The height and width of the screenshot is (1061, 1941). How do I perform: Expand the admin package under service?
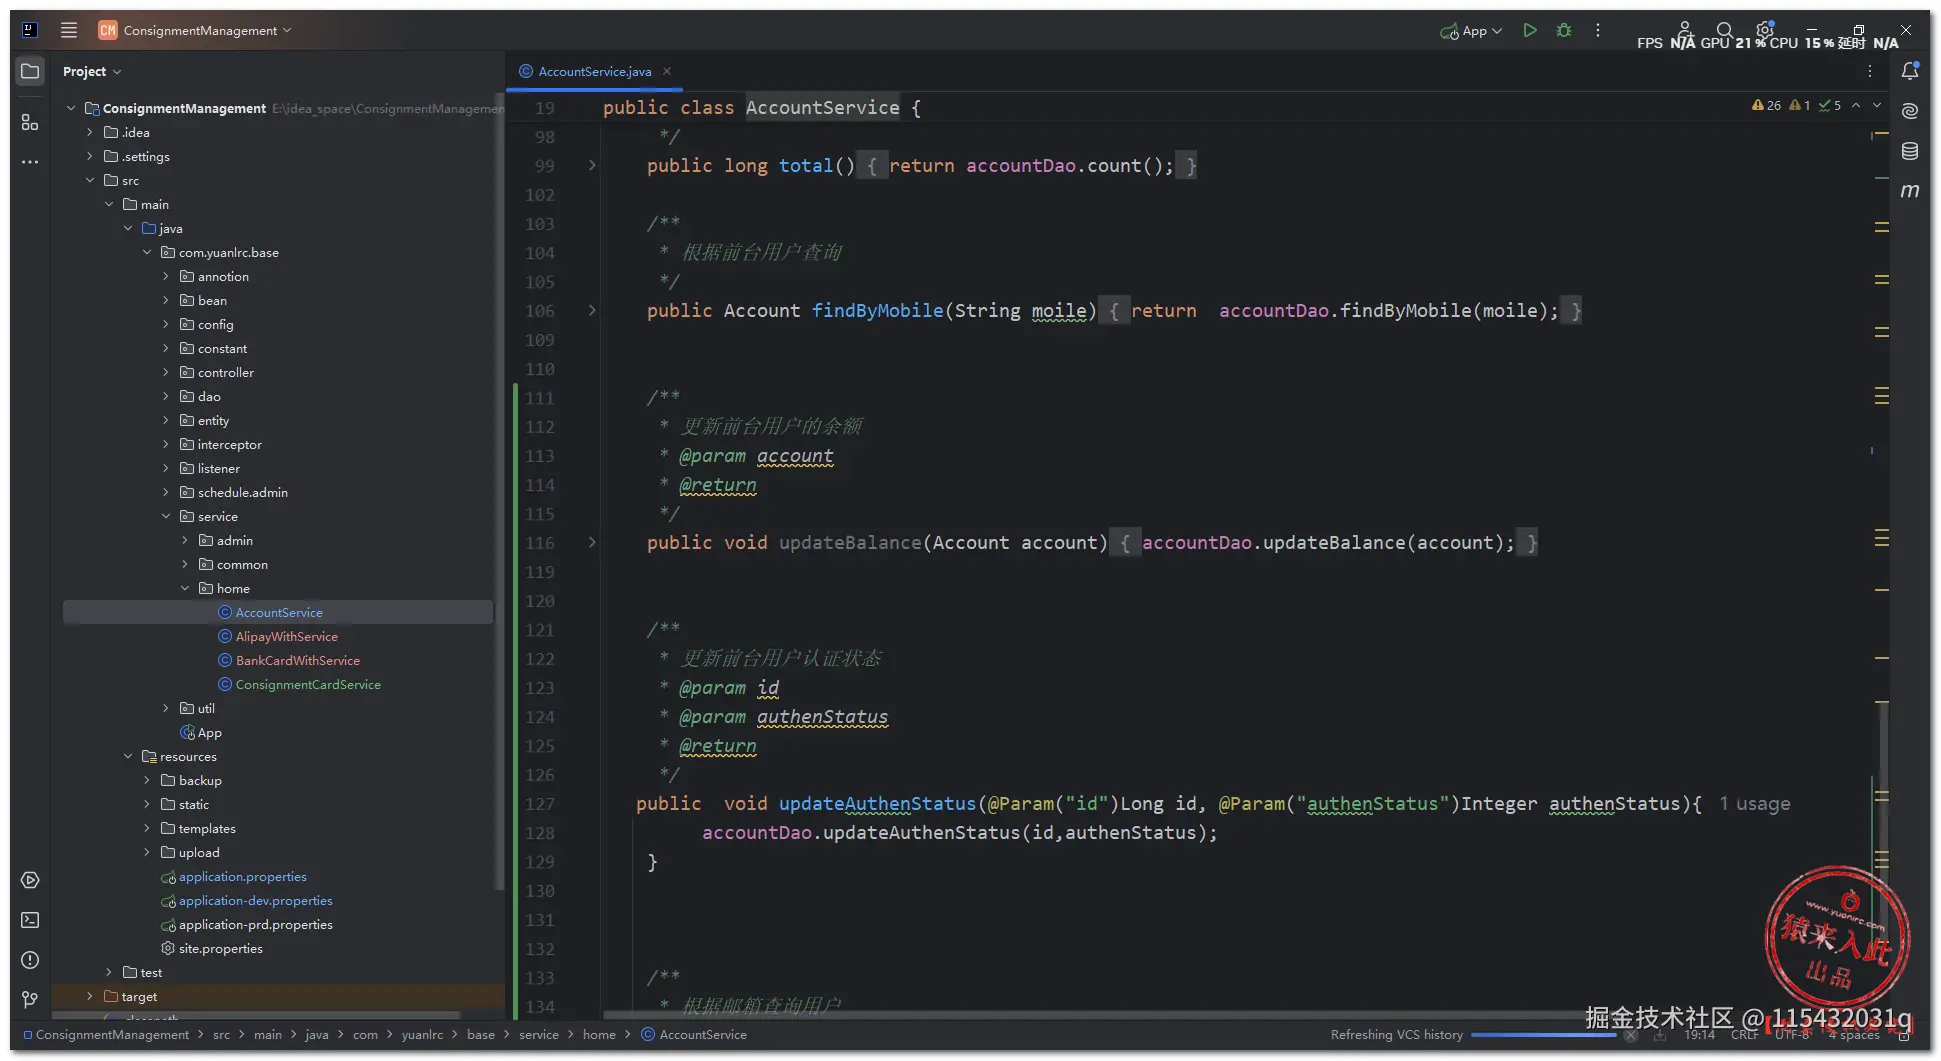185,540
